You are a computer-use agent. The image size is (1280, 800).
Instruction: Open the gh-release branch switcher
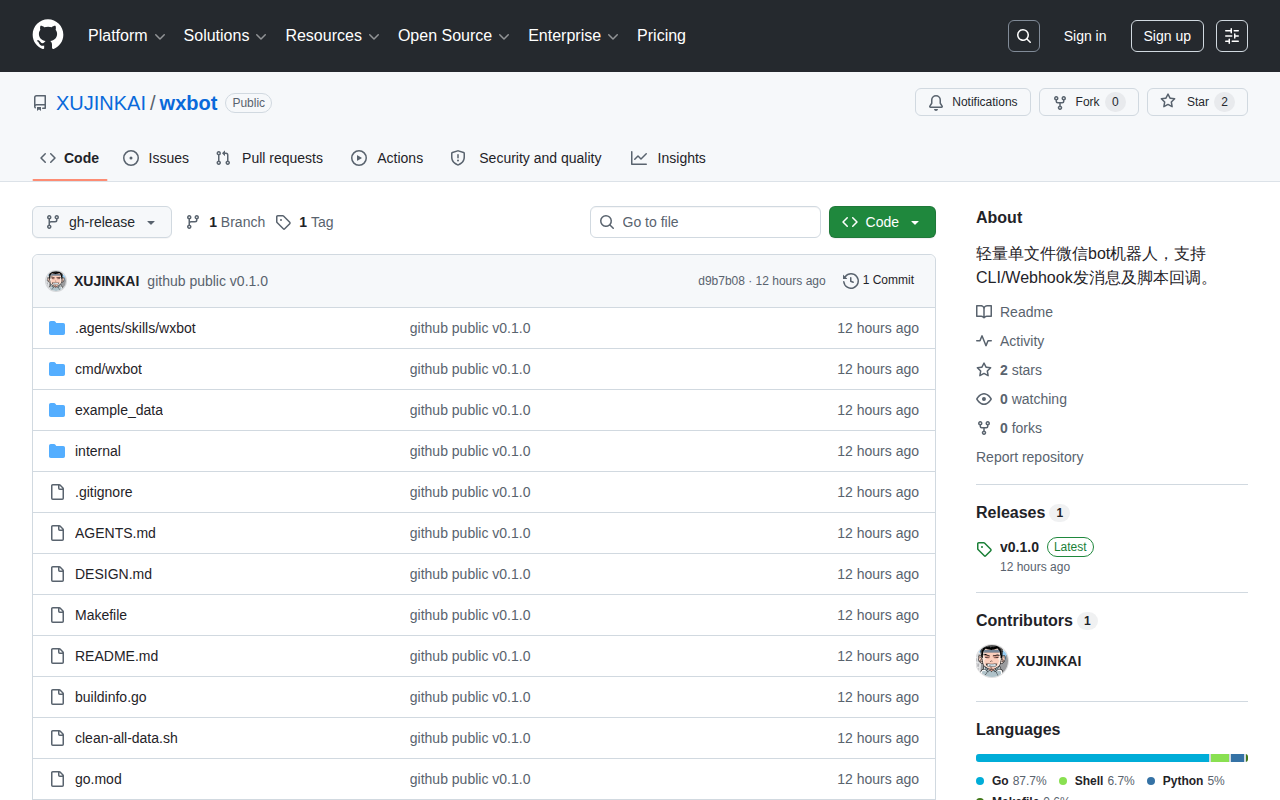(102, 222)
